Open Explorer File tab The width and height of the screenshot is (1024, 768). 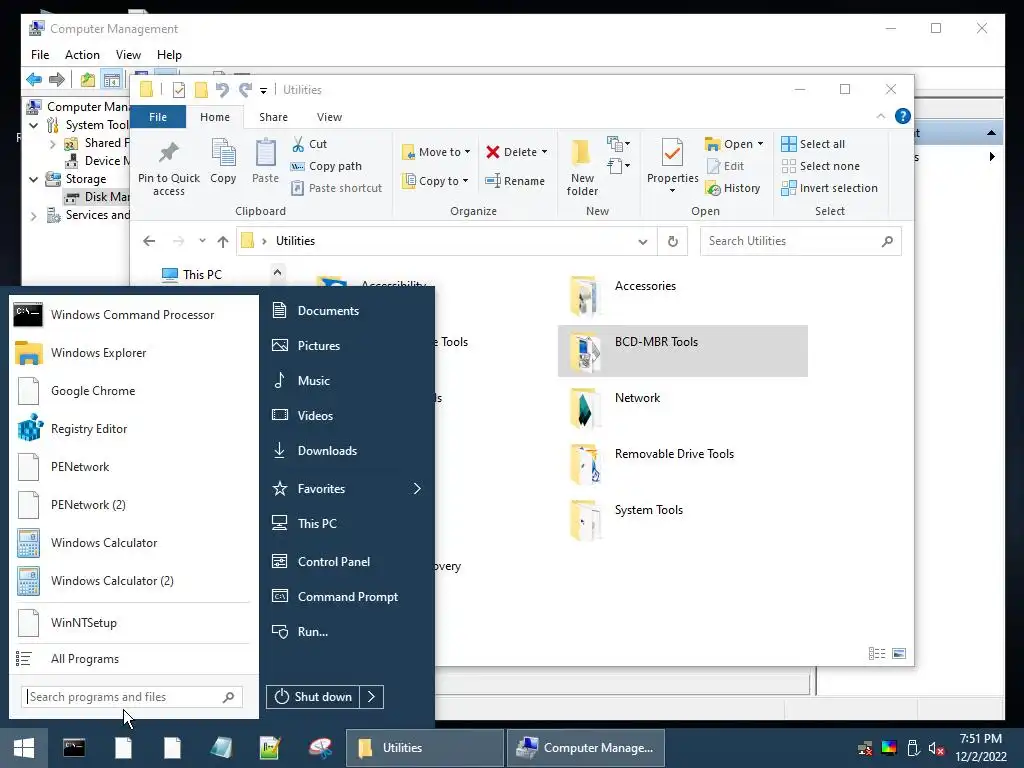click(x=158, y=117)
